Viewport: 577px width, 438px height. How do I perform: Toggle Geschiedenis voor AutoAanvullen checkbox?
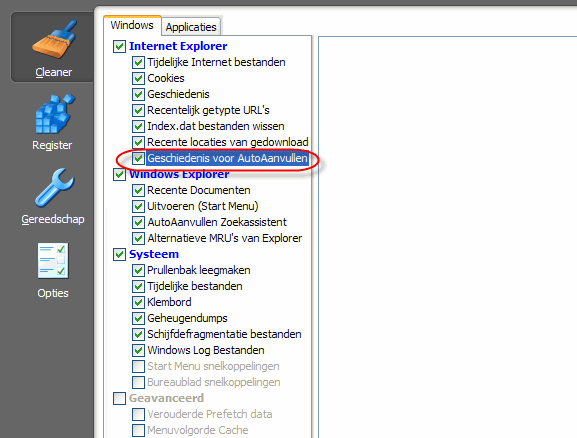coord(138,158)
